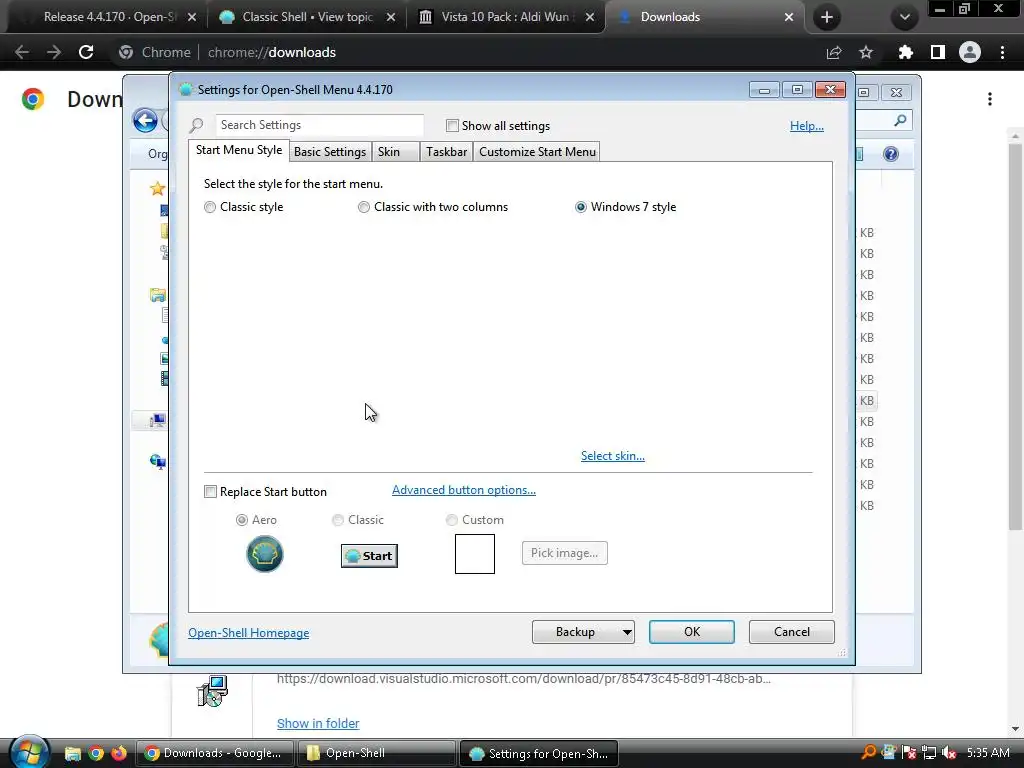Select the Aero button radio
Viewport: 1024px width, 768px height.
click(242, 520)
